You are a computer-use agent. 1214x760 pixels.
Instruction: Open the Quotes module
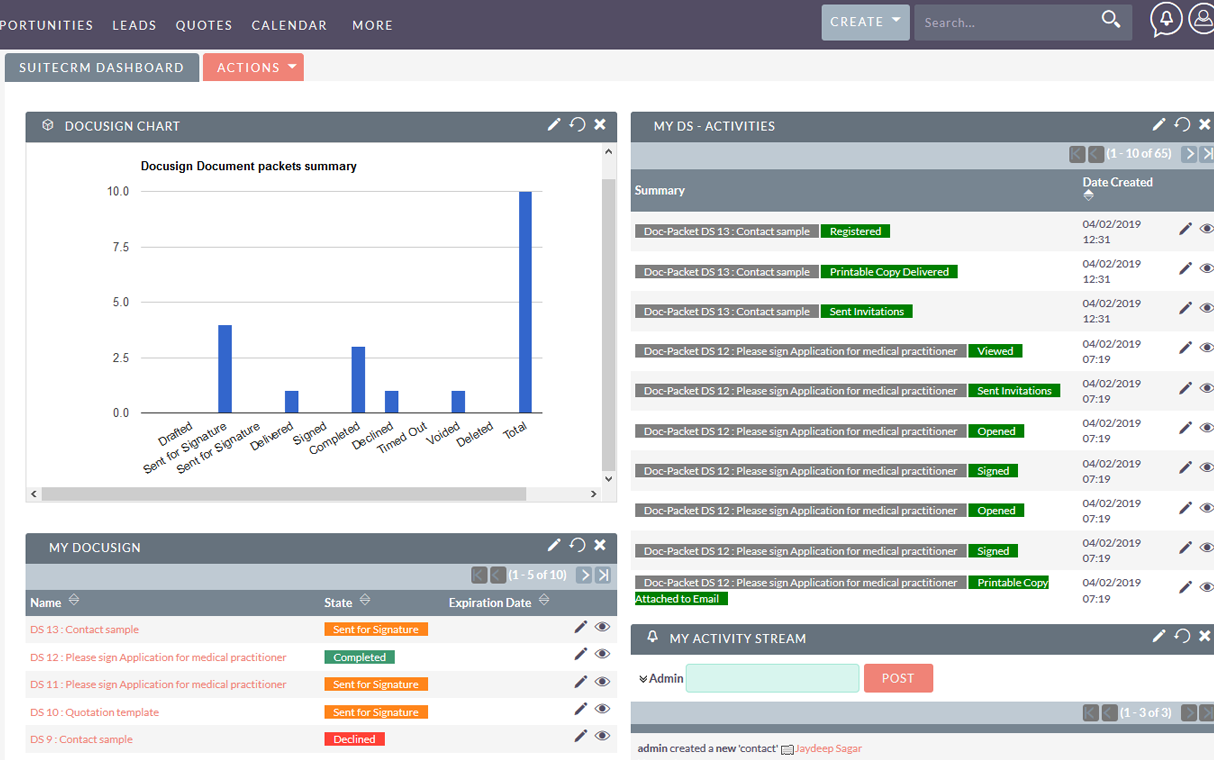click(x=204, y=25)
